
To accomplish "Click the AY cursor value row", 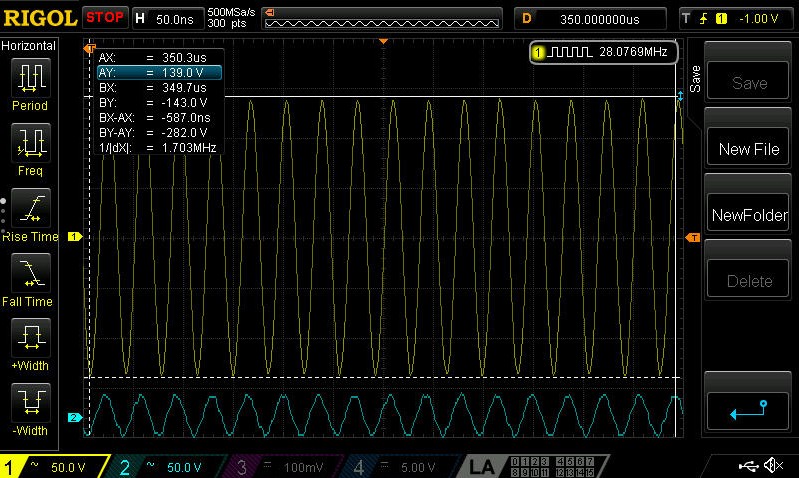I will click(x=159, y=72).
